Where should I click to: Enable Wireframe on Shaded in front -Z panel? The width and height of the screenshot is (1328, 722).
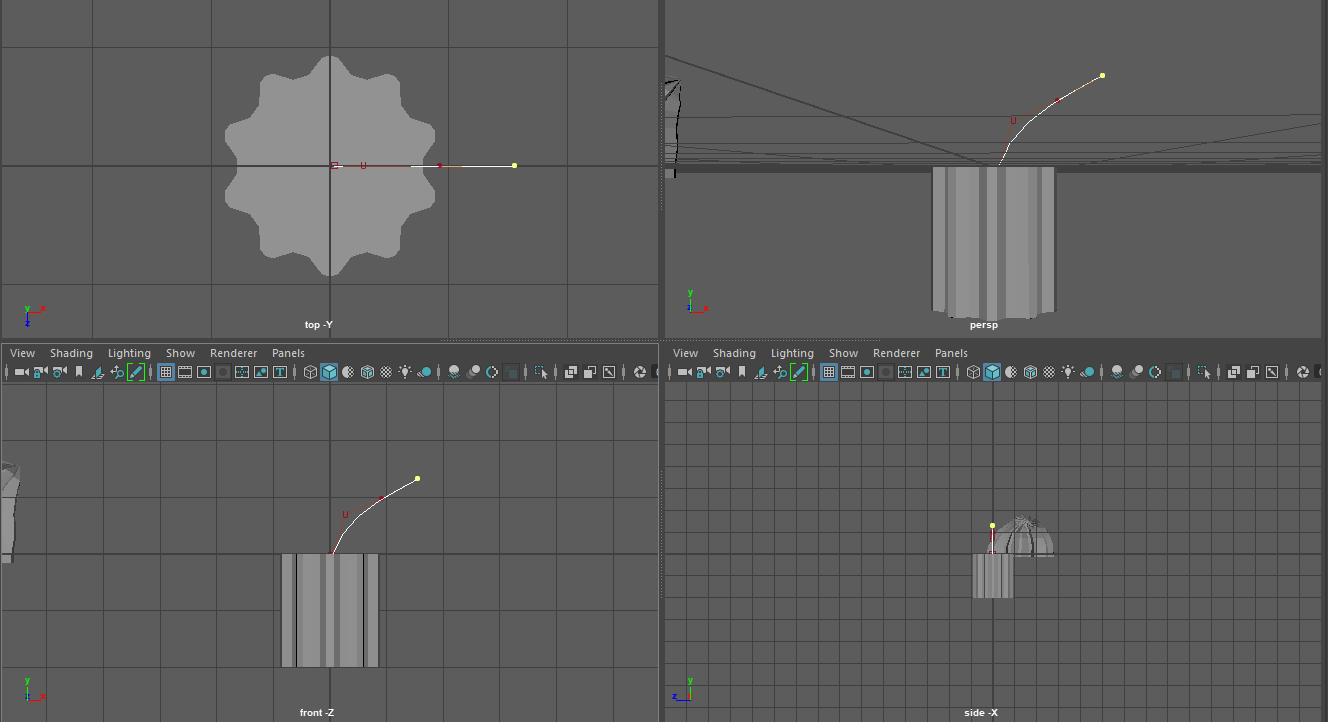click(367, 372)
